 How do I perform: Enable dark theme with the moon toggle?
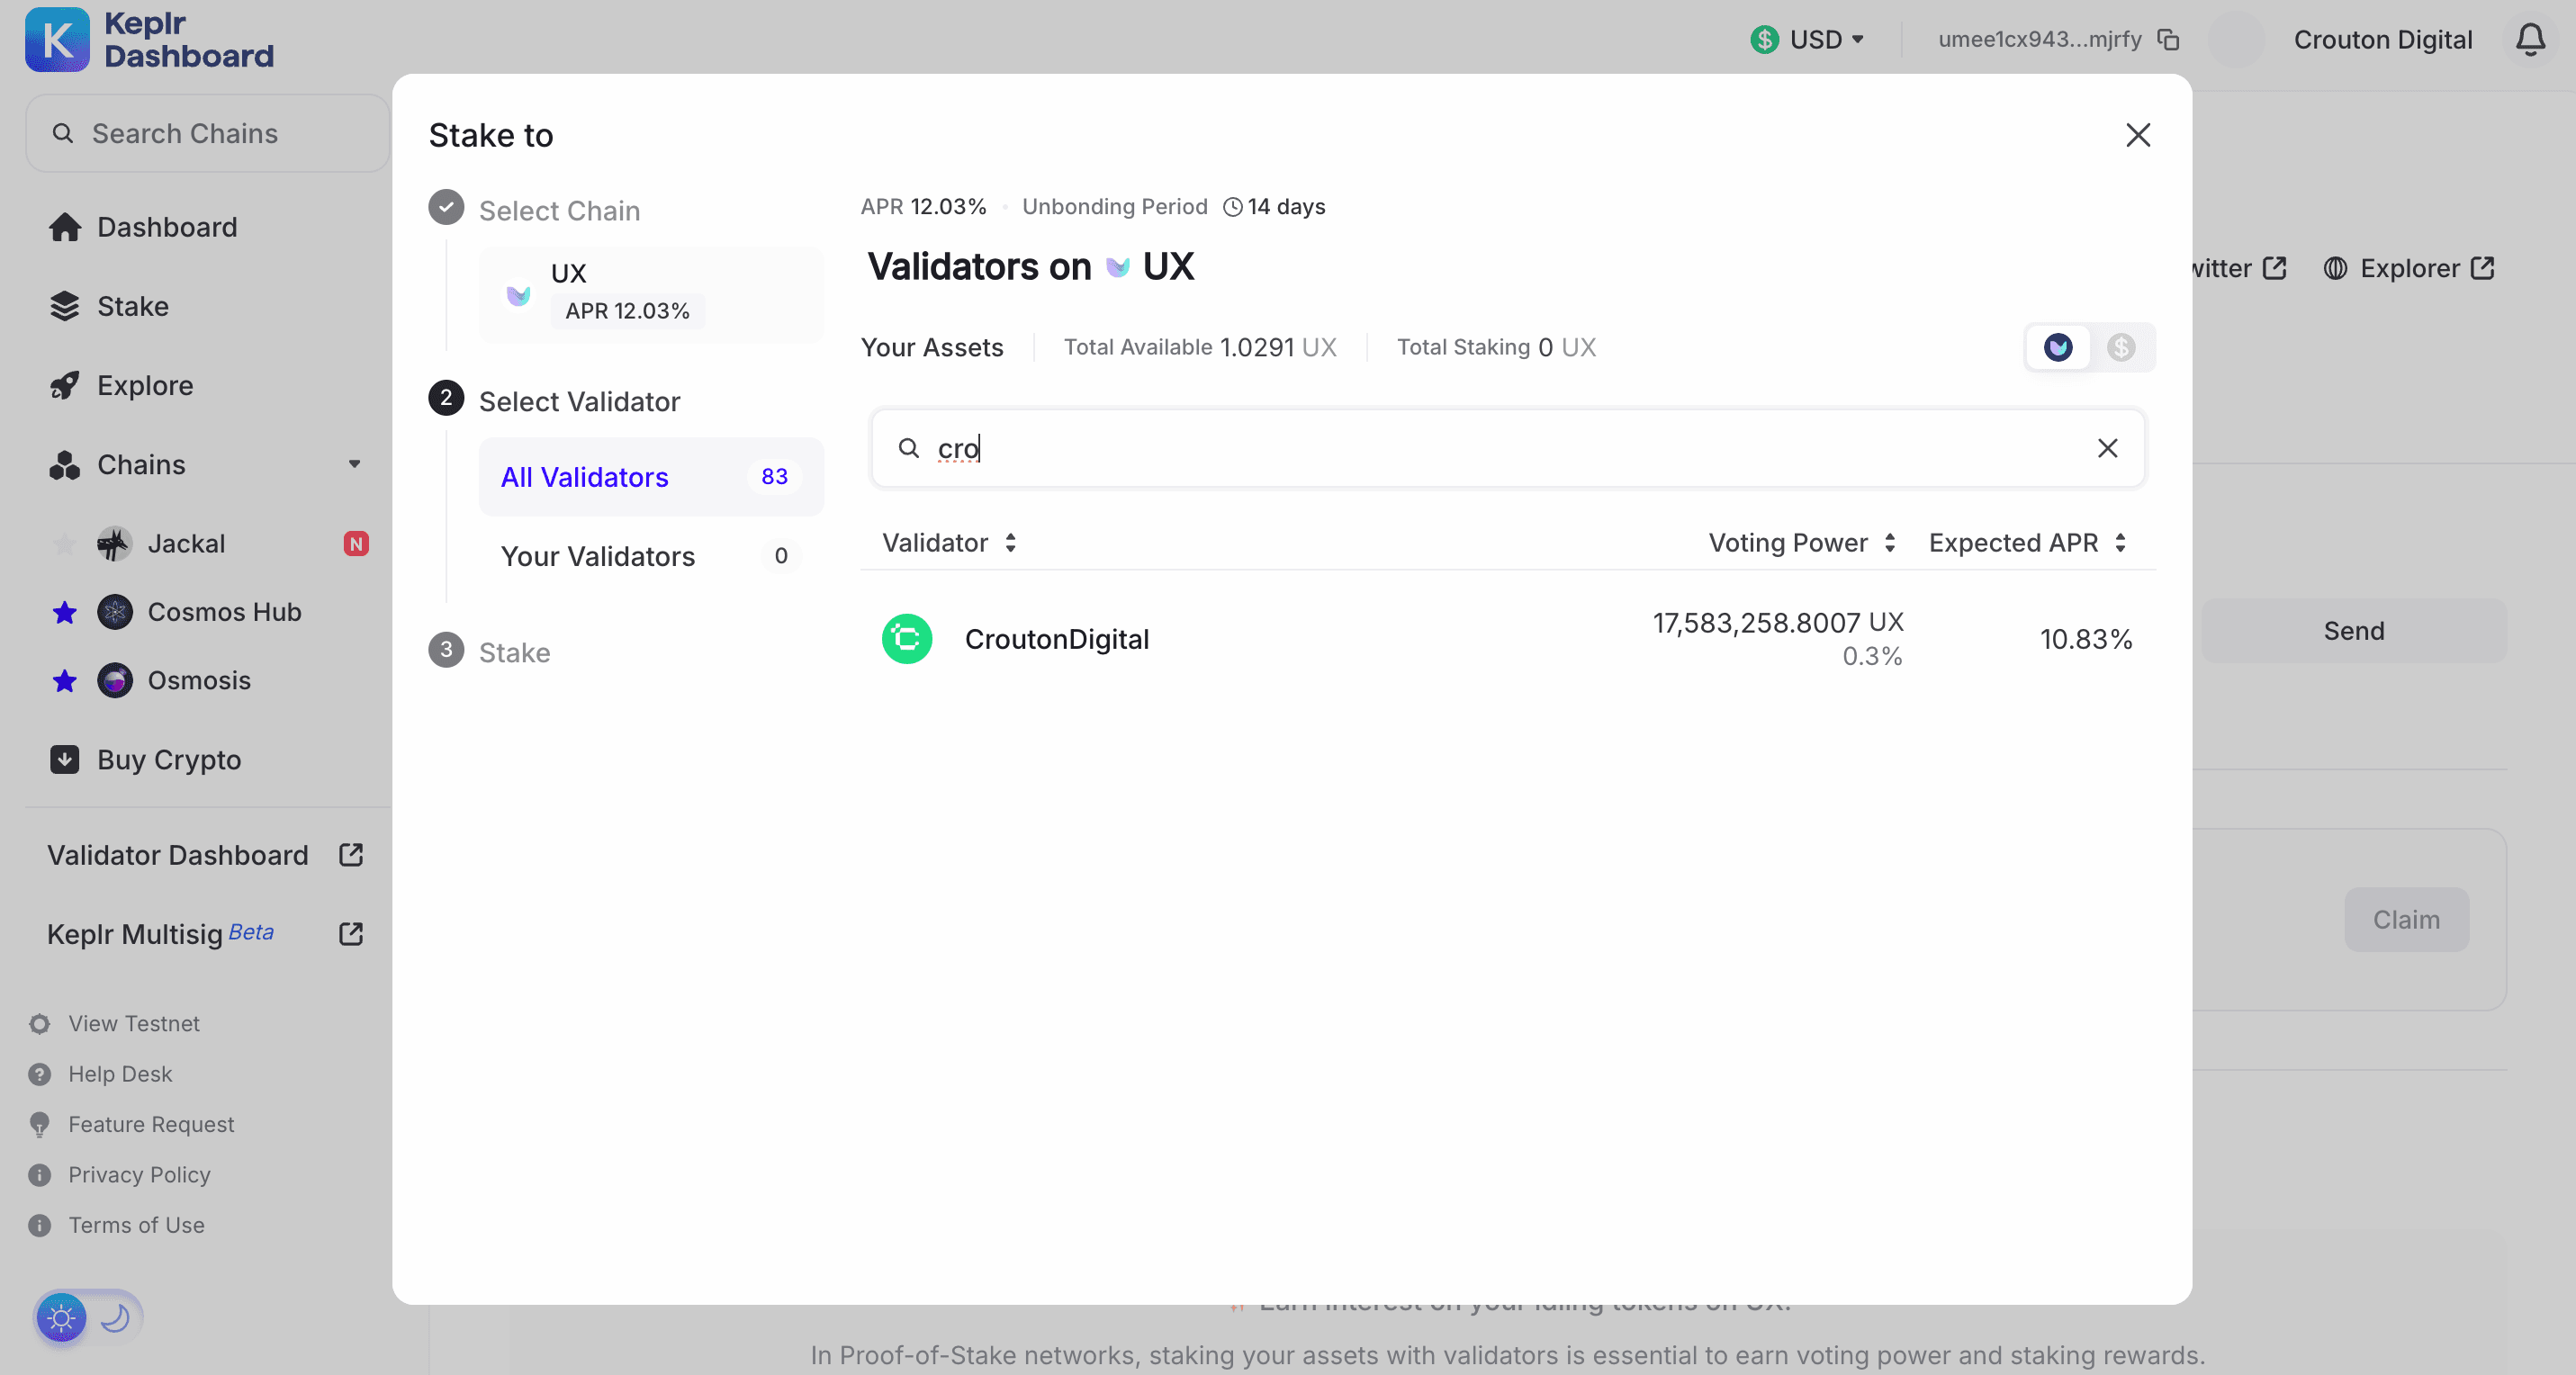click(x=116, y=1317)
